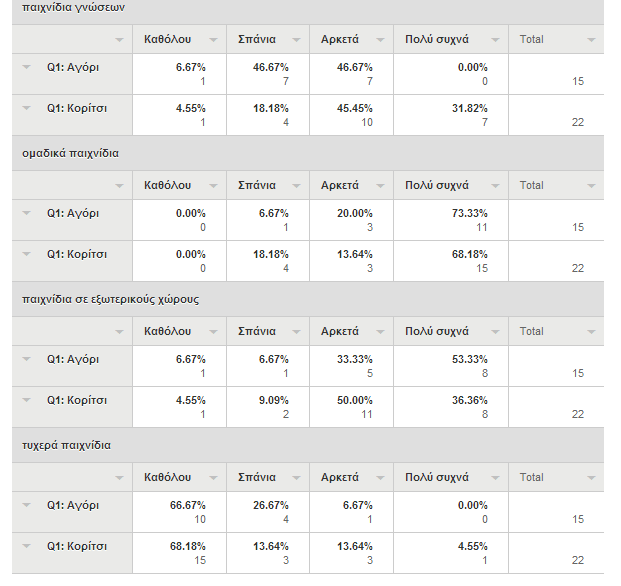Click arrow beside Q1: Αγόρι in ομαδικά παιχνίδια
Viewport: 621px width, 586px height.
click(x=27, y=213)
